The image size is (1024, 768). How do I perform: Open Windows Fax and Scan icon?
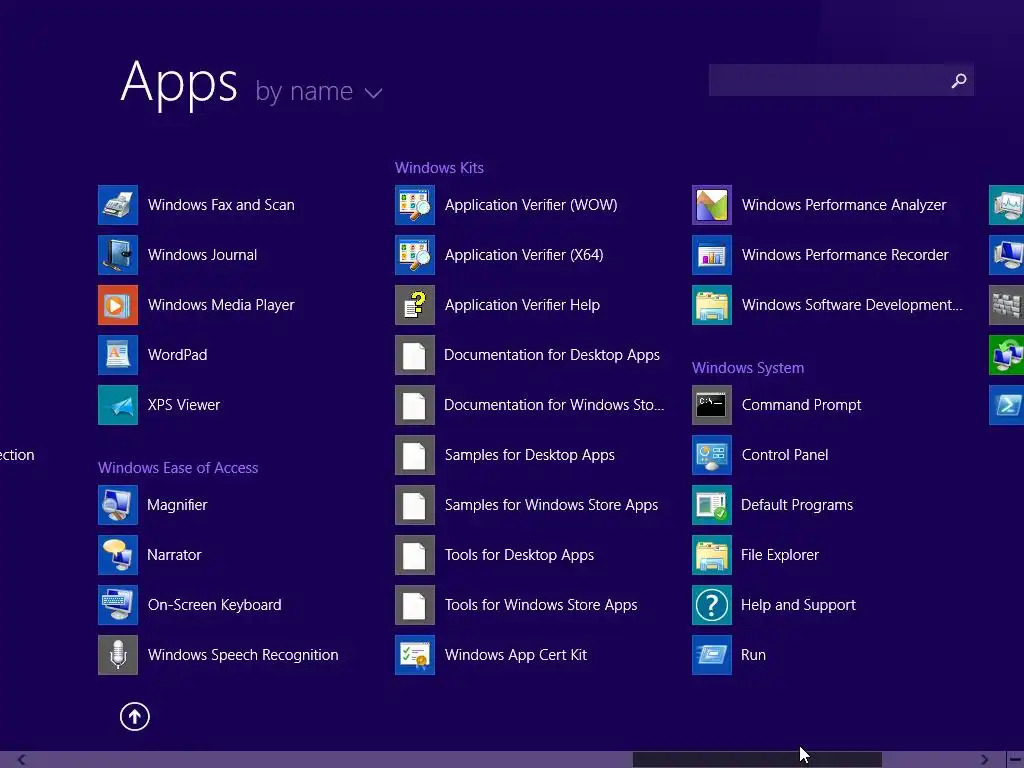click(x=118, y=204)
